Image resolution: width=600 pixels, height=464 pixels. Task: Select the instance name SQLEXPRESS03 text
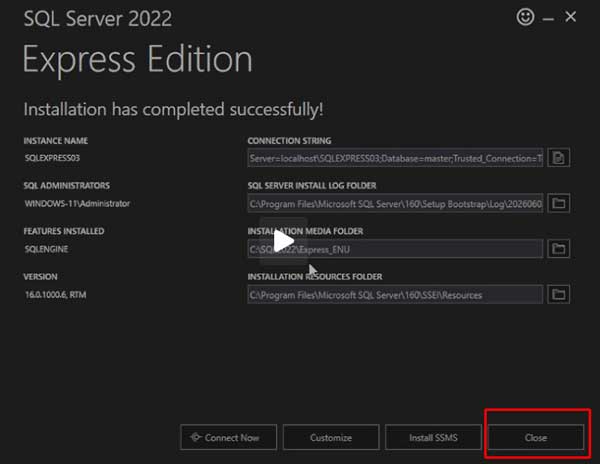click(52, 158)
